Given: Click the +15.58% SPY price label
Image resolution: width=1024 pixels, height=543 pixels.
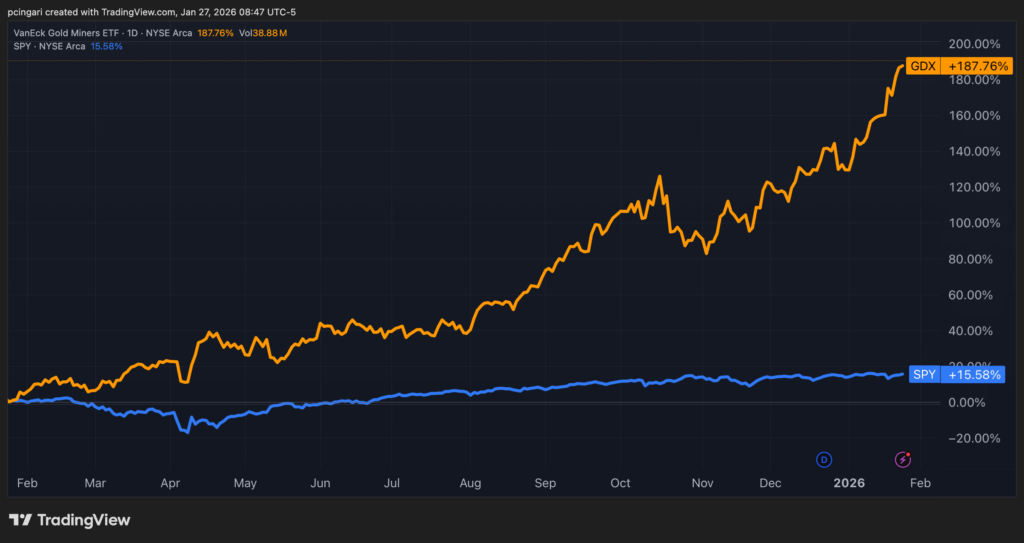Looking at the screenshot, I should (x=972, y=374).
